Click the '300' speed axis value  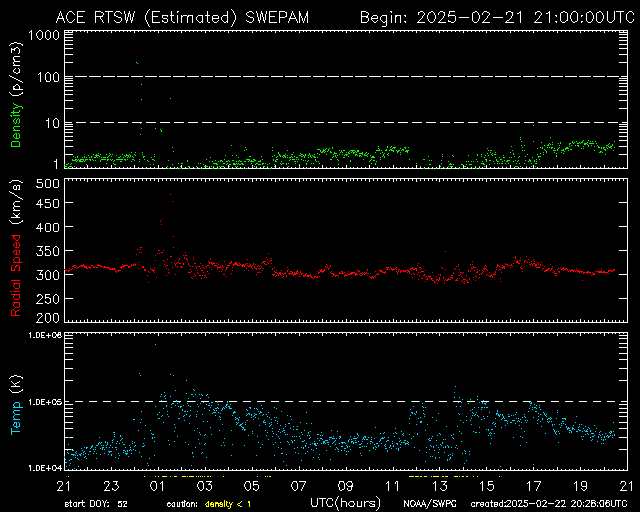[47, 274]
